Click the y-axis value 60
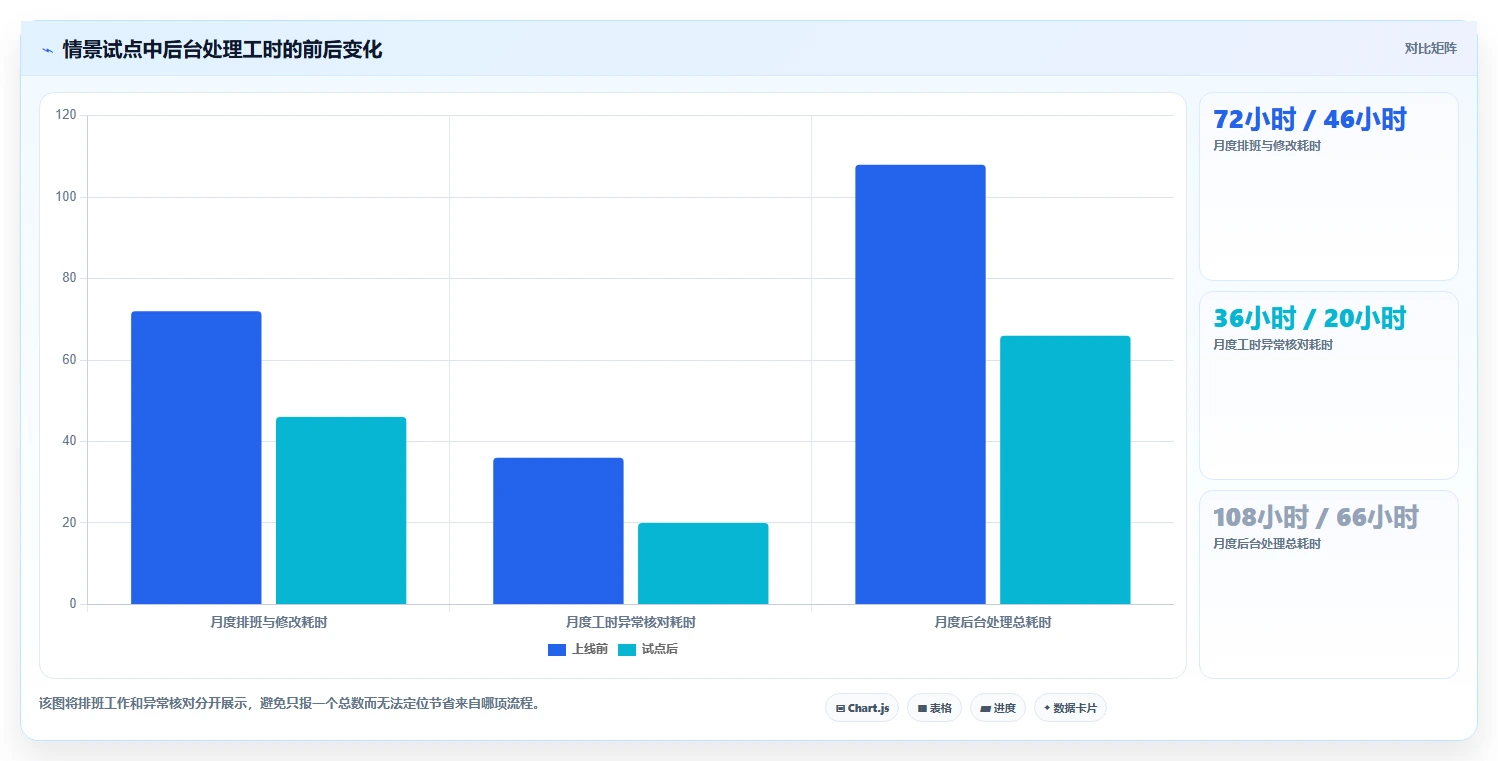This screenshot has height=761, width=1498. point(69,360)
